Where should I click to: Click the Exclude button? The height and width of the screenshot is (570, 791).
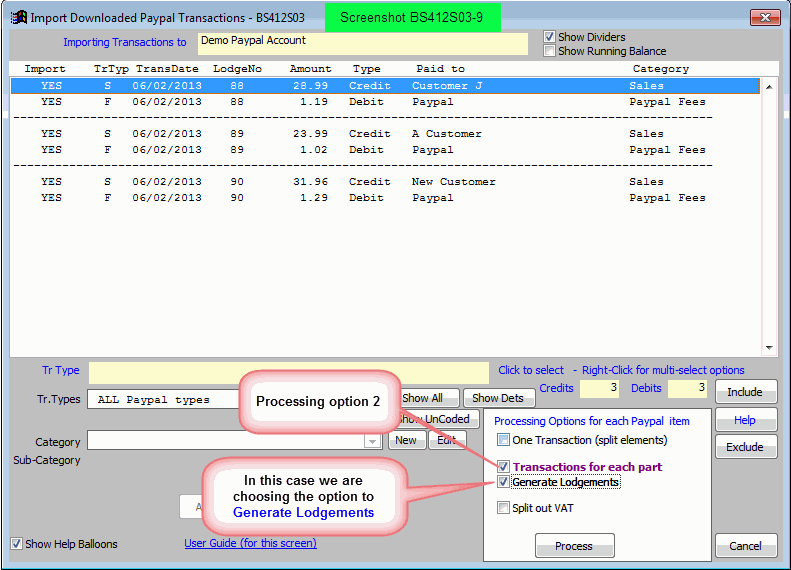pyautogui.click(x=746, y=447)
